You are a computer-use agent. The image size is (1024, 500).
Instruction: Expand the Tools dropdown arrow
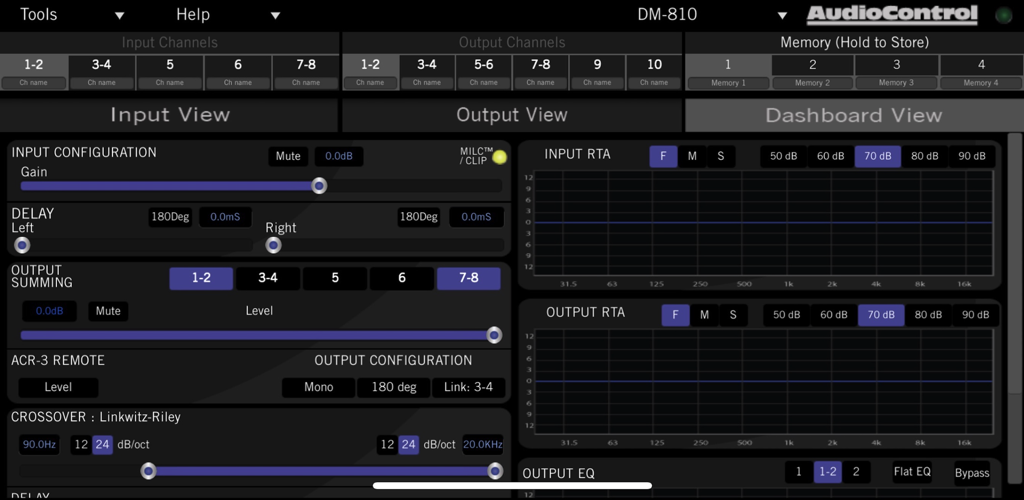120,15
